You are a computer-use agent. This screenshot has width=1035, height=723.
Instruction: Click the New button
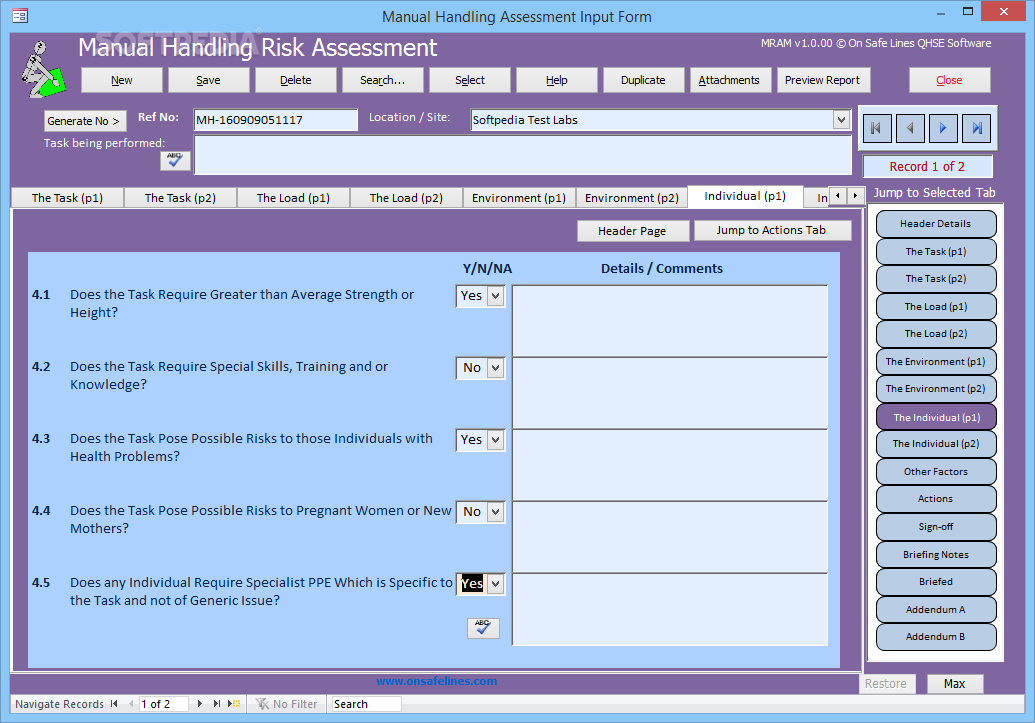pos(121,80)
